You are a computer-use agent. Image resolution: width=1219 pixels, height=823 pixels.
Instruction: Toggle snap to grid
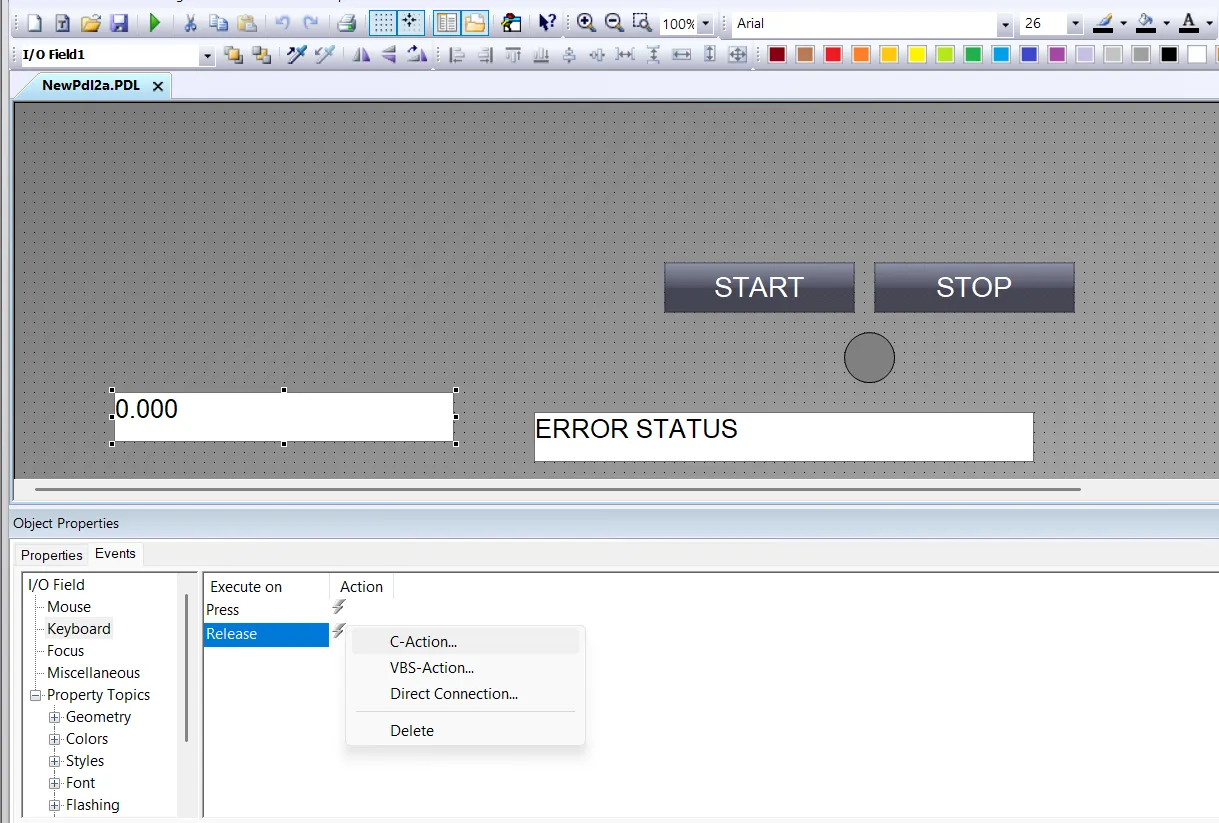(410, 22)
